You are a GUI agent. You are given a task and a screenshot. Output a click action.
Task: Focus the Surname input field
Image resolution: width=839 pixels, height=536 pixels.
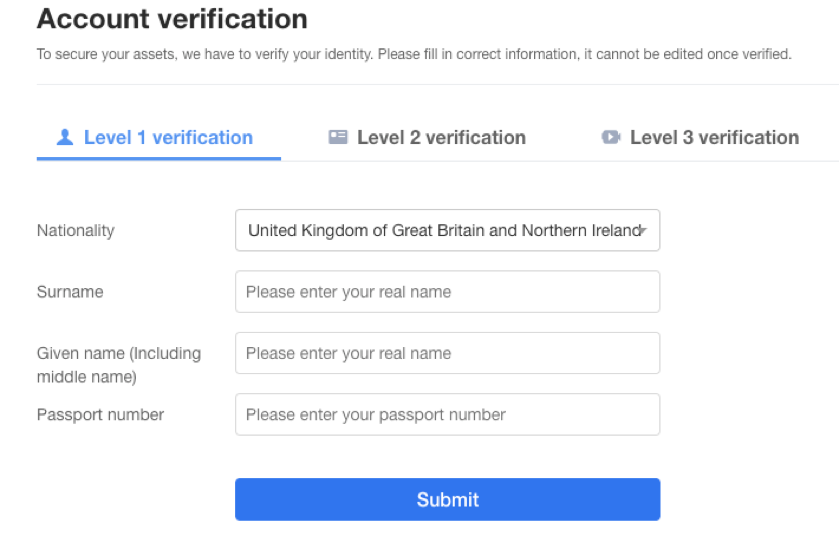(447, 292)
